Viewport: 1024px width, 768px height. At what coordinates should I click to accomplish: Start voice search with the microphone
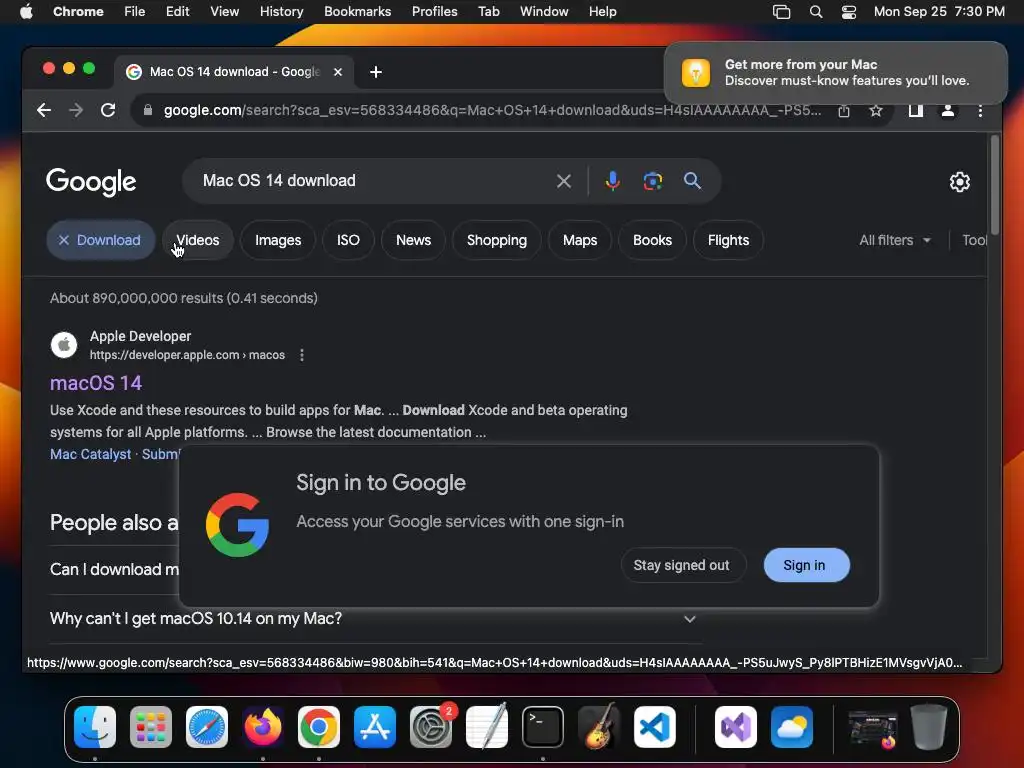[x=613, y=181]
